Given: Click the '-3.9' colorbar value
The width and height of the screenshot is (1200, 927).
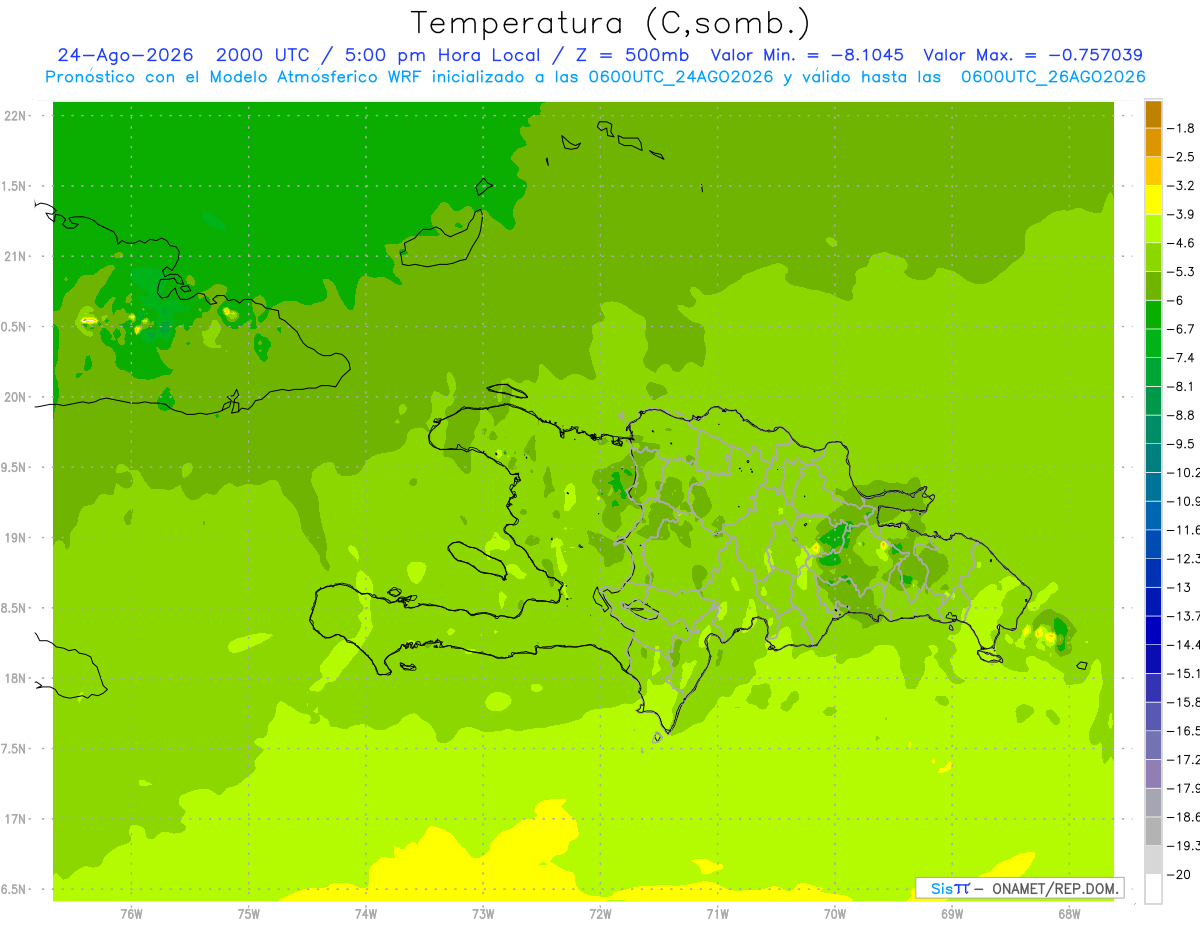Looking at the screenshot, I should point(1181,214).
